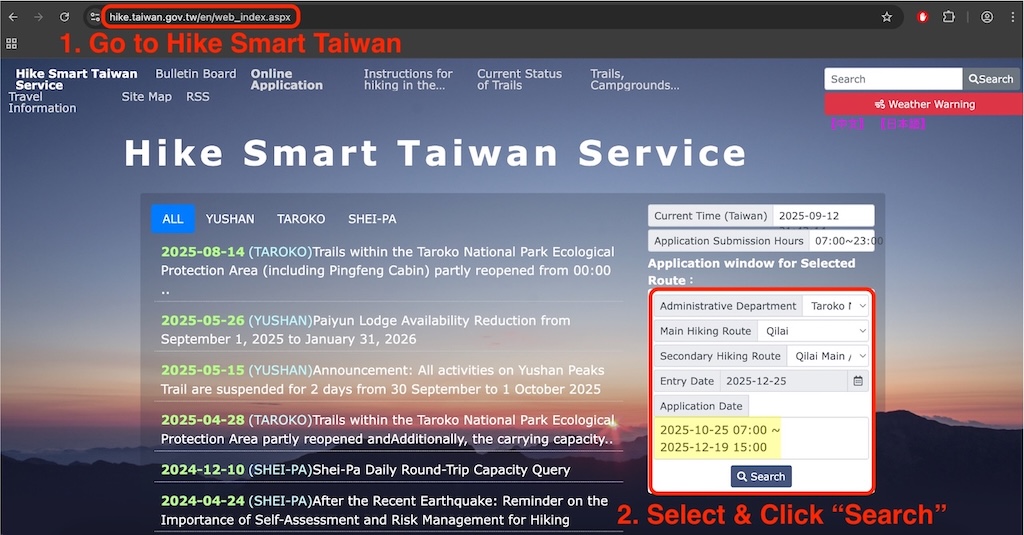
Task: Open Paiyun Lodge Availability Reduction announcement
Action: pos(365,330)
